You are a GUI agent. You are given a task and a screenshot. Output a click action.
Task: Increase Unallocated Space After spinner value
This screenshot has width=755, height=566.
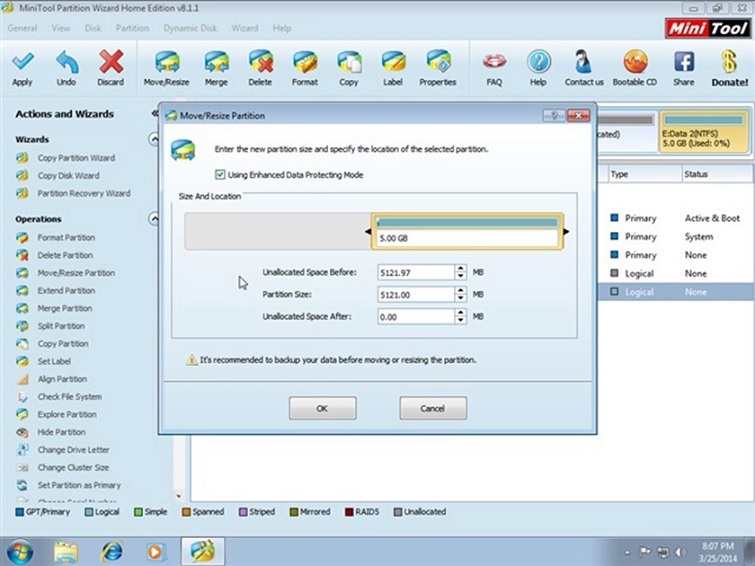tap(460, 312)
